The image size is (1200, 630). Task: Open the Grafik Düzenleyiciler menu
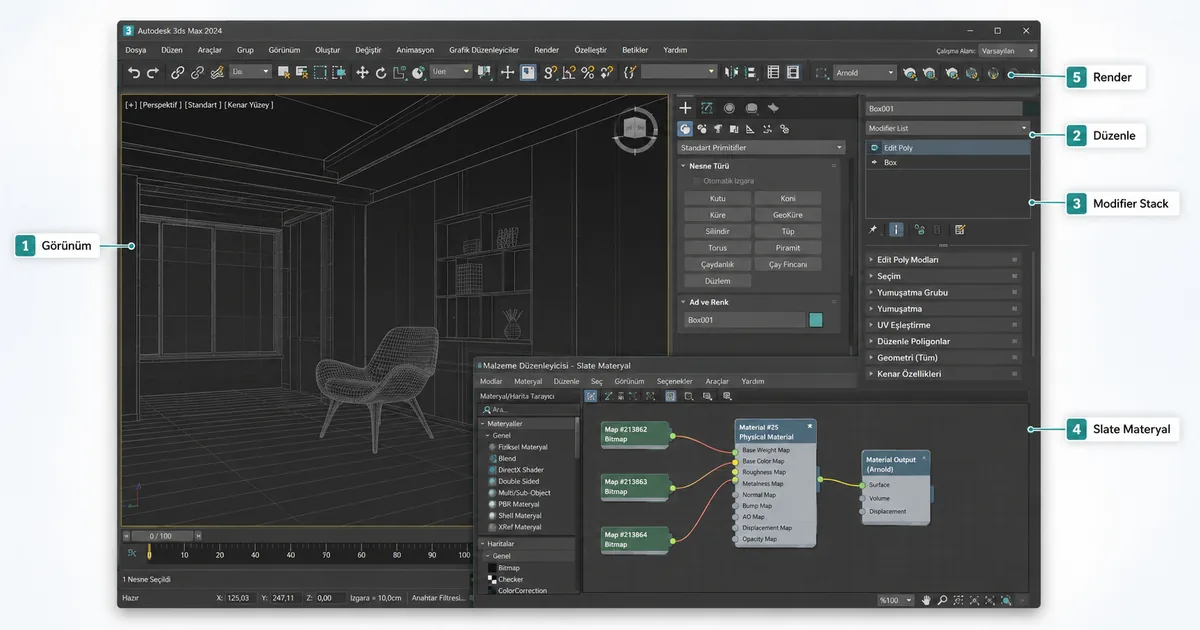[484, 50]
